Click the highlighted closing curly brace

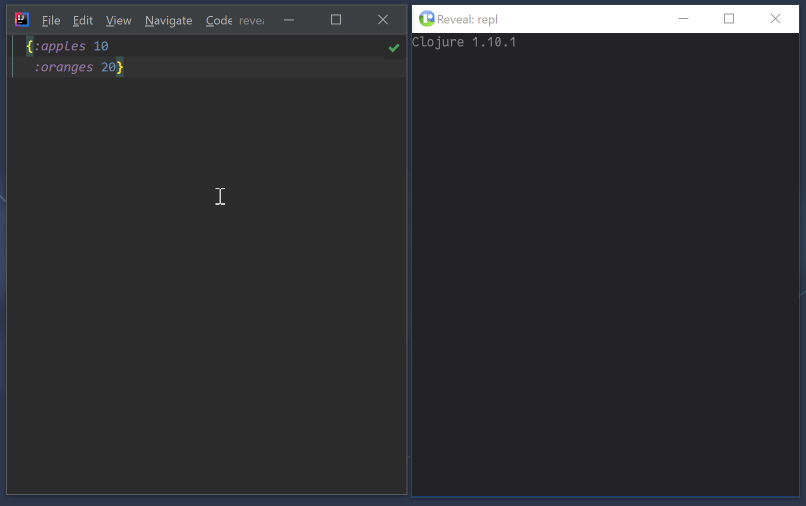coord(120,67)
